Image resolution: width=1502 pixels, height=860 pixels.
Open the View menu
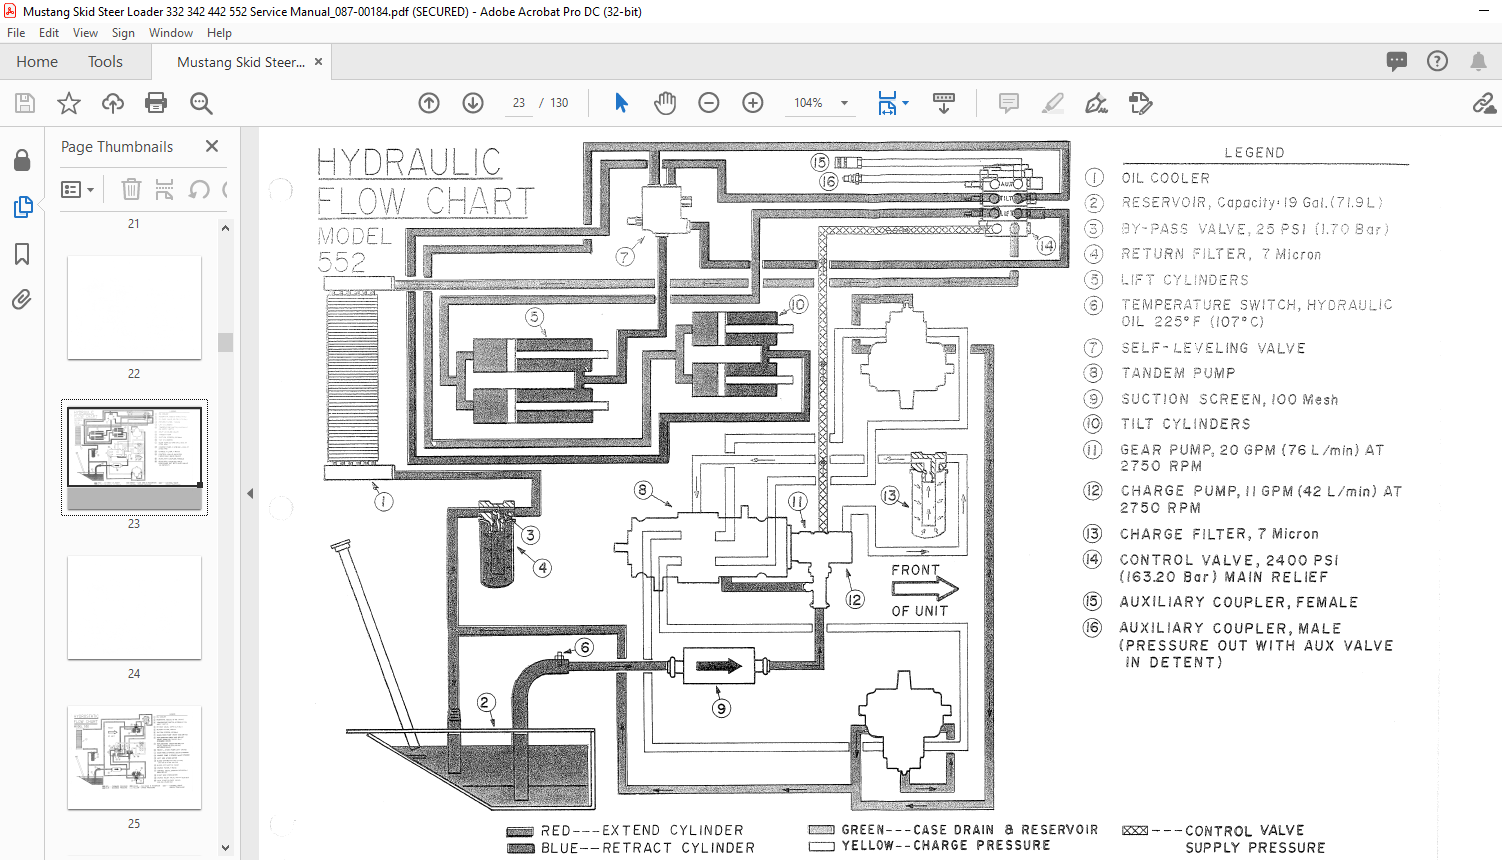click(x=85, y=33)
